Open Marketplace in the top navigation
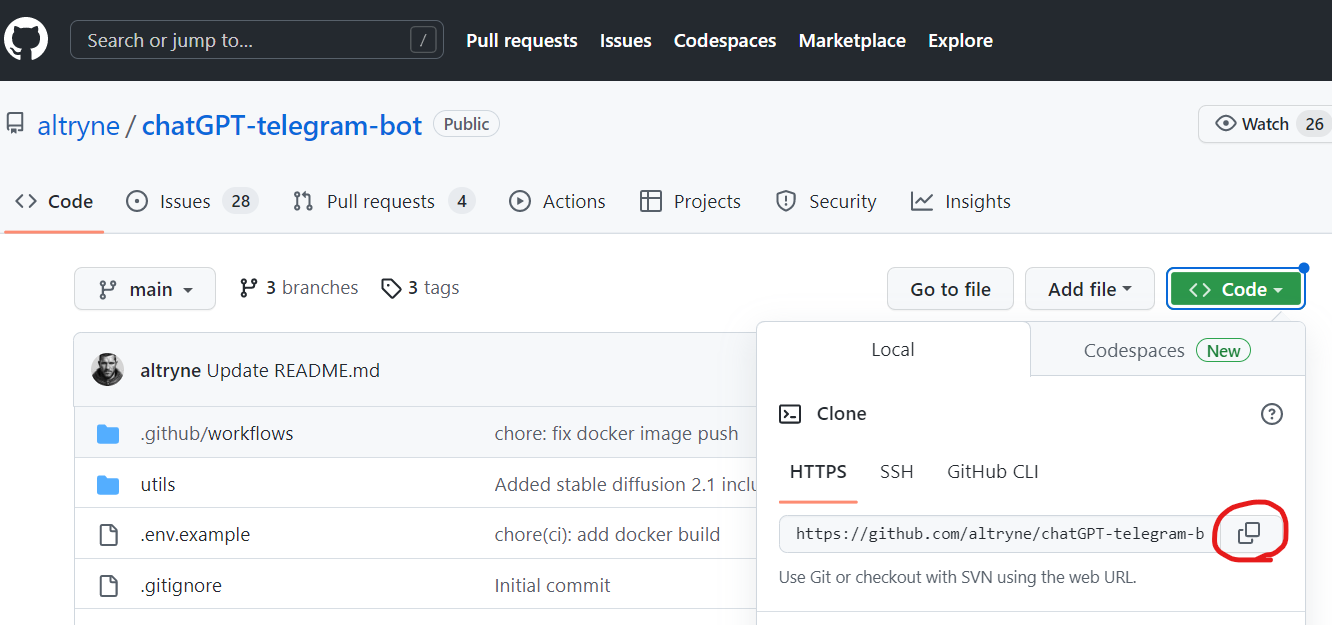This screenshot has height=625, width=1332. 851,41
